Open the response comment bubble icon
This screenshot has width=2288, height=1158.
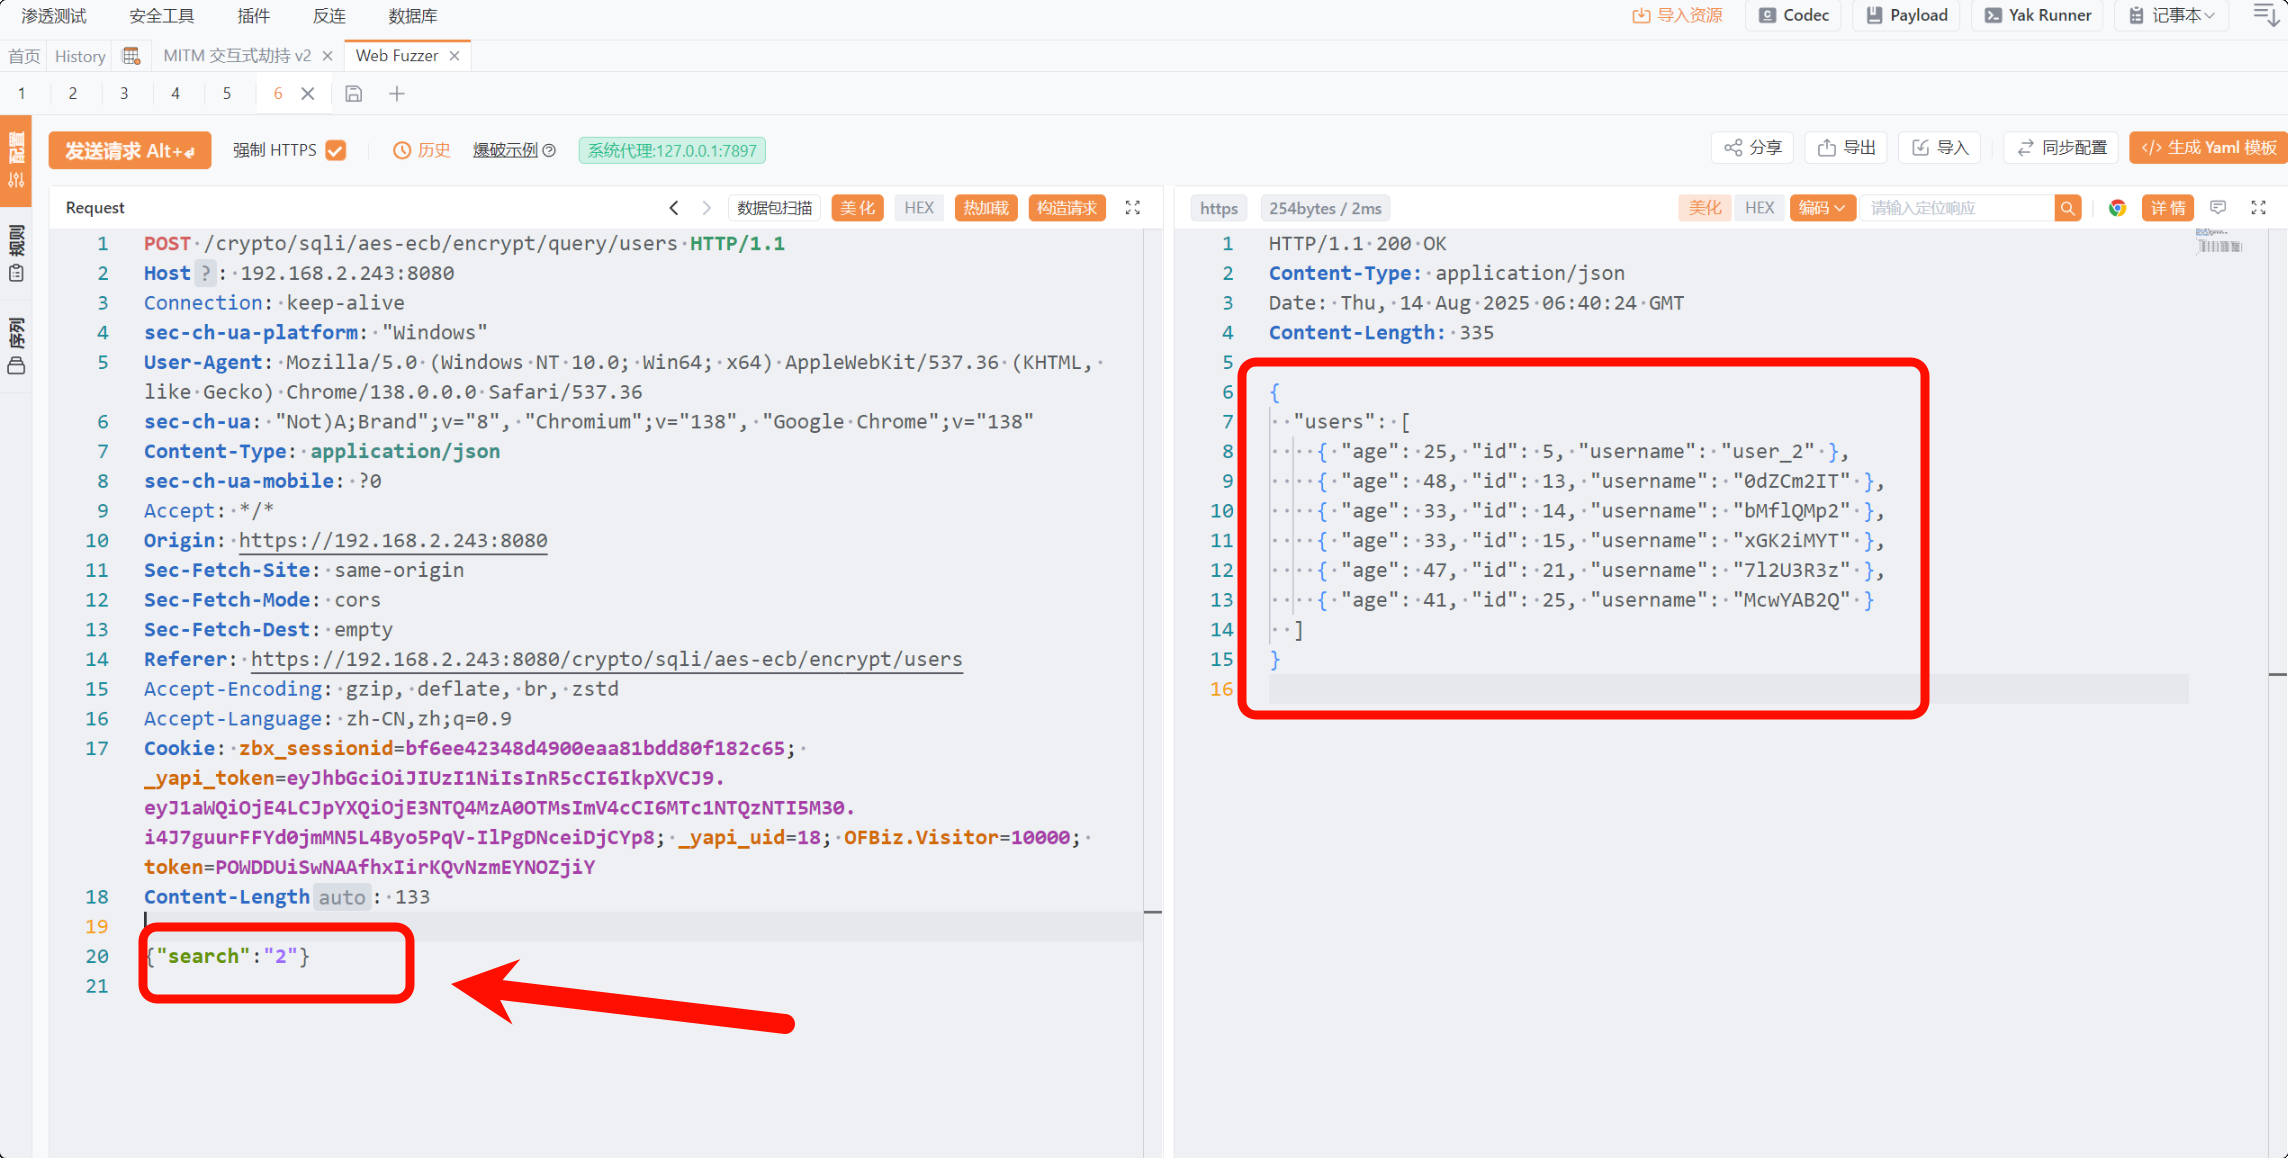[x=2218, y=208]
